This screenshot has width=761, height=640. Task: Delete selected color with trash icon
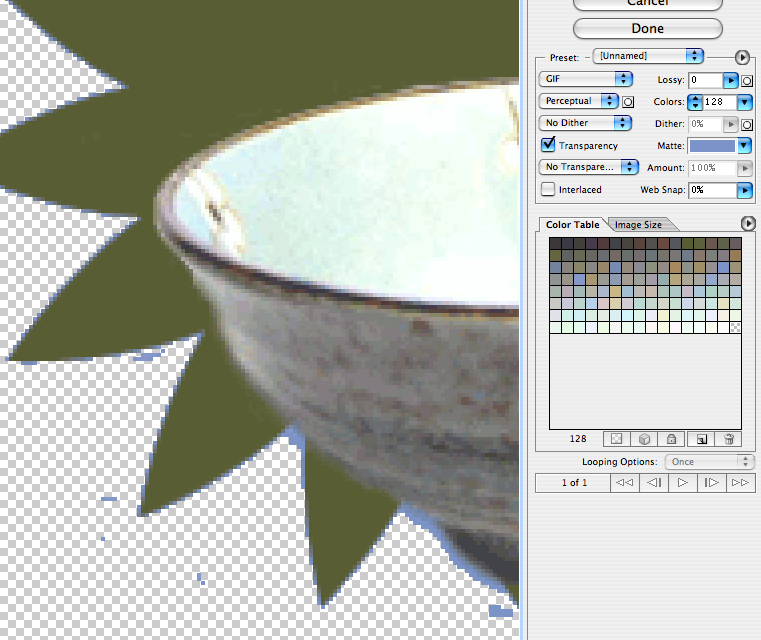pyautogui.click(x=729, y=439)
